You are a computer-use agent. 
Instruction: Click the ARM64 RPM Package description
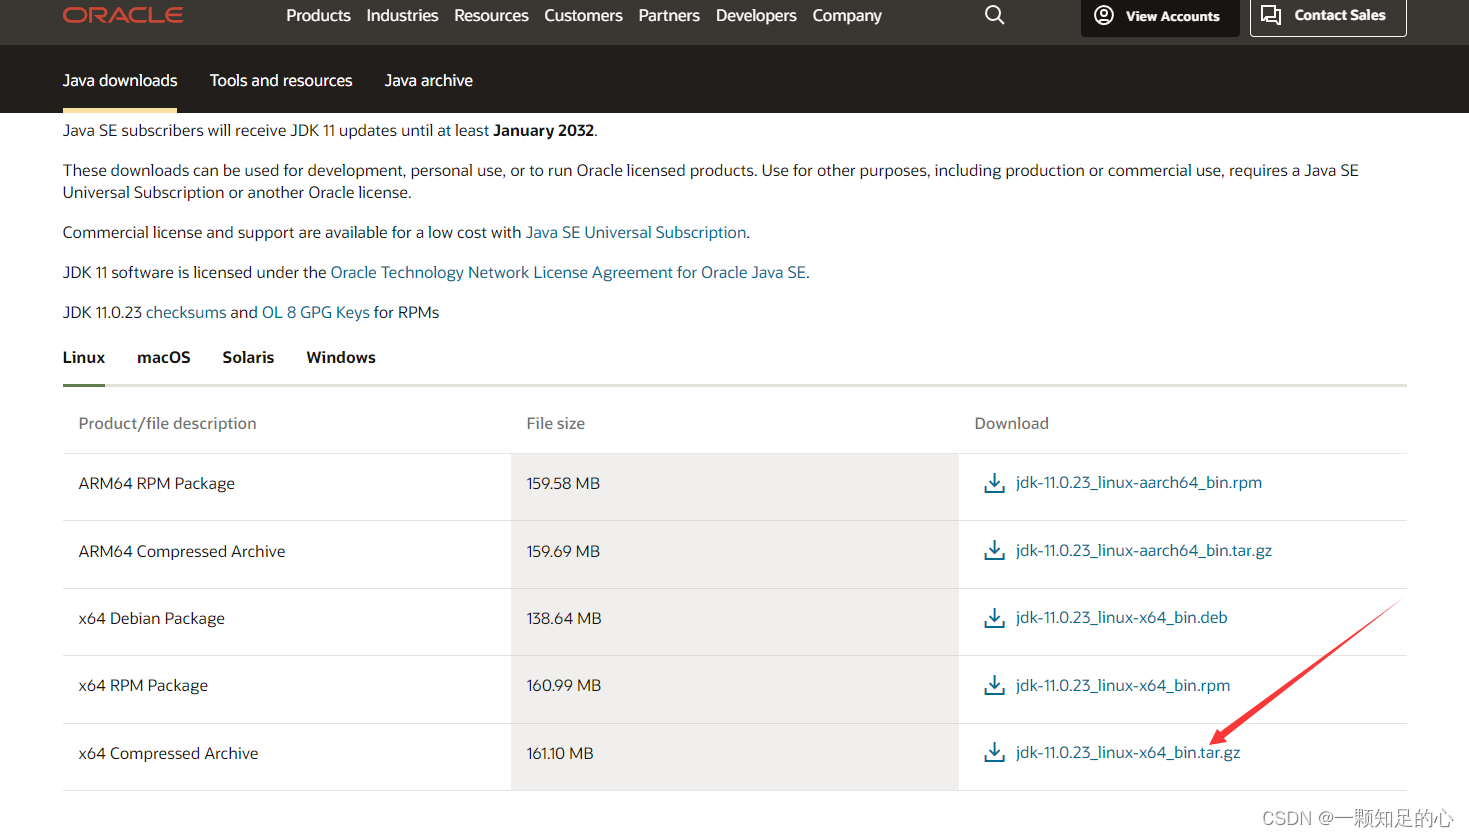tap(157, 483)
